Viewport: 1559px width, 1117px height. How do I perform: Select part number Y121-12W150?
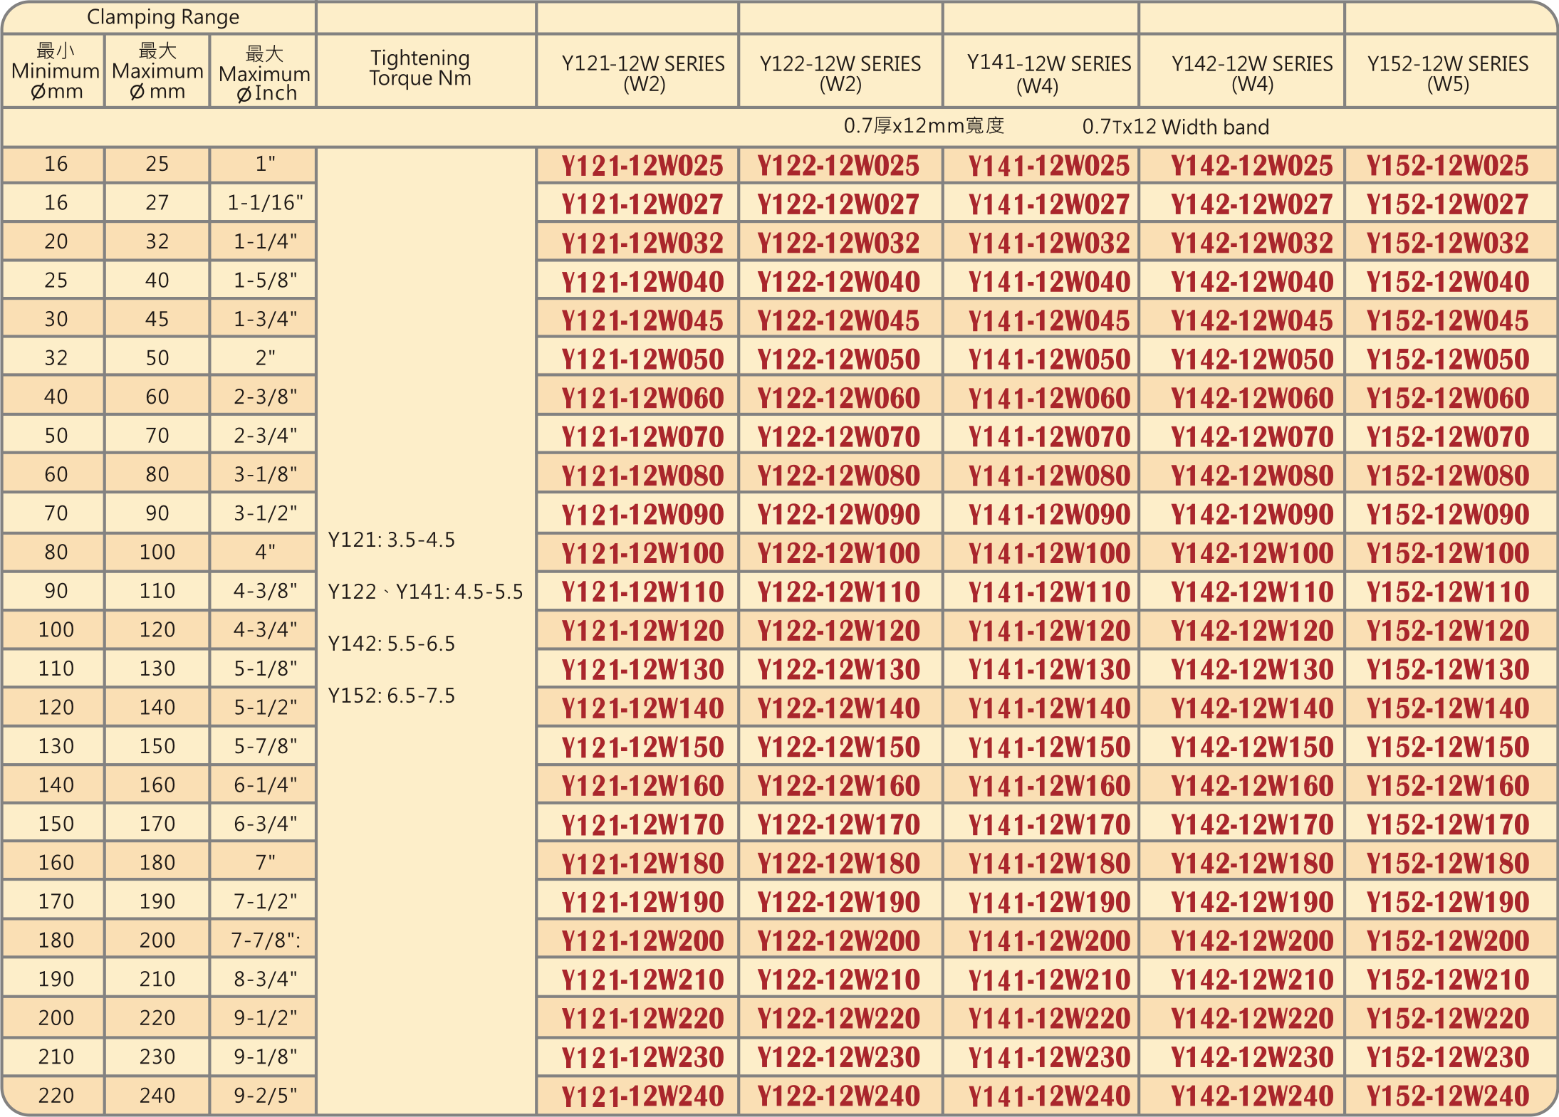tap(642, 747)
